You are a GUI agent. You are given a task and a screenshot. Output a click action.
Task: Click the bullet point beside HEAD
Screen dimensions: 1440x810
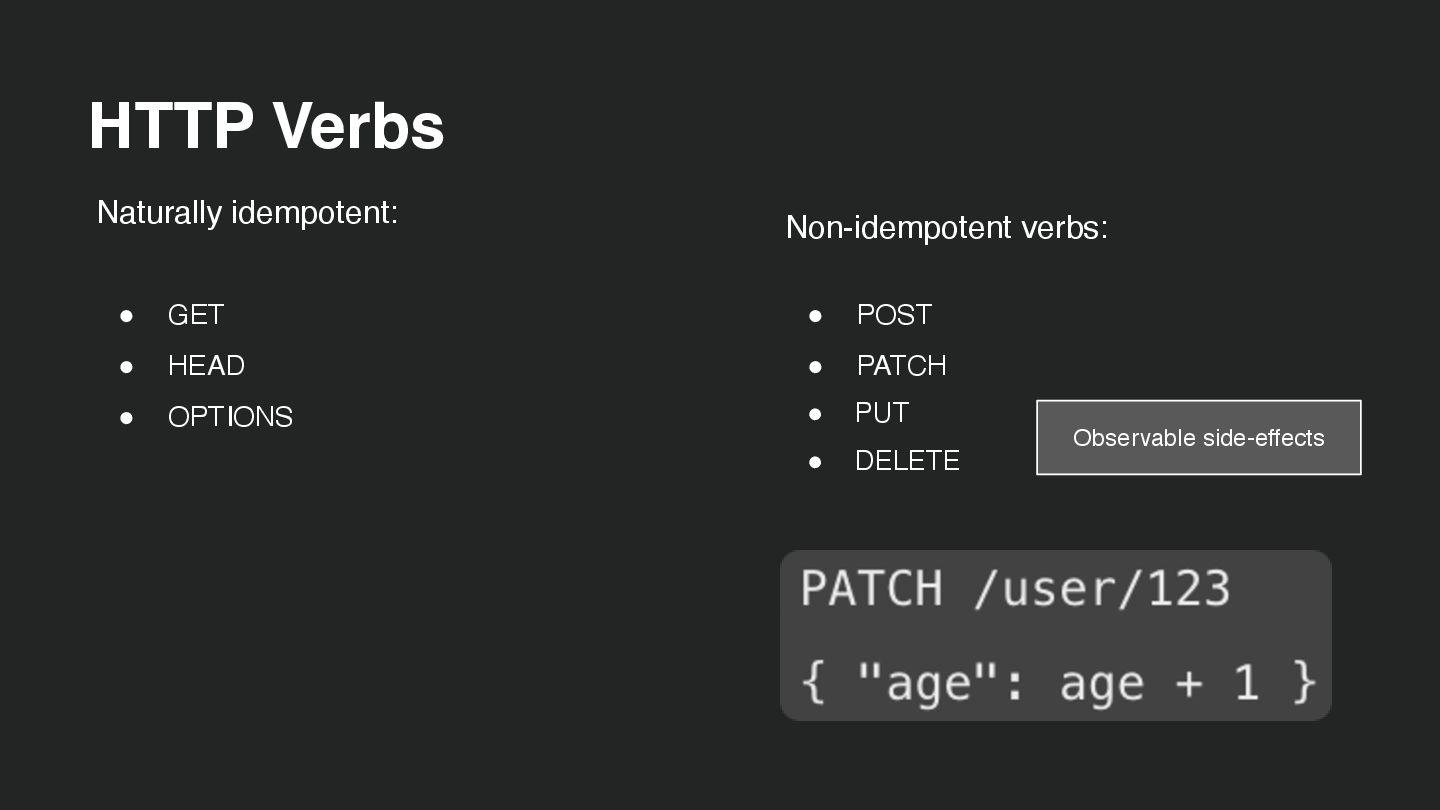(x=127, y=366)
